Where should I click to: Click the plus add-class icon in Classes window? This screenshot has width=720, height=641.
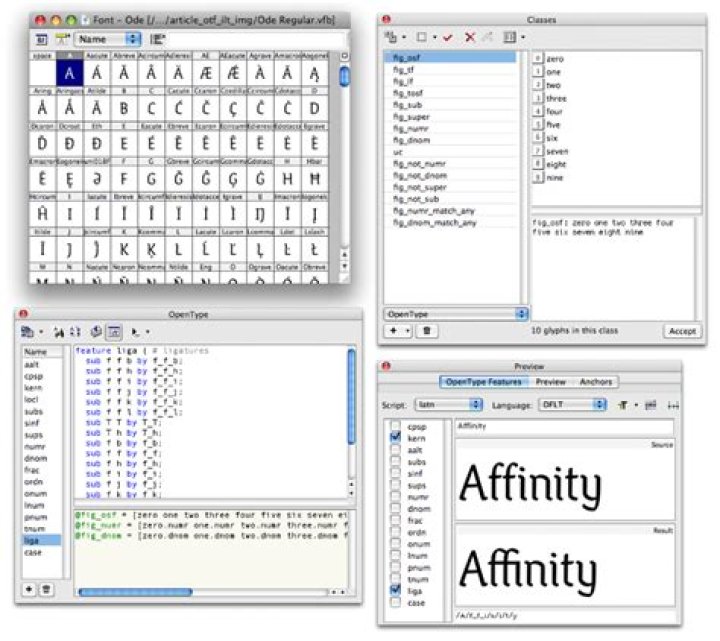coord(393,331)
